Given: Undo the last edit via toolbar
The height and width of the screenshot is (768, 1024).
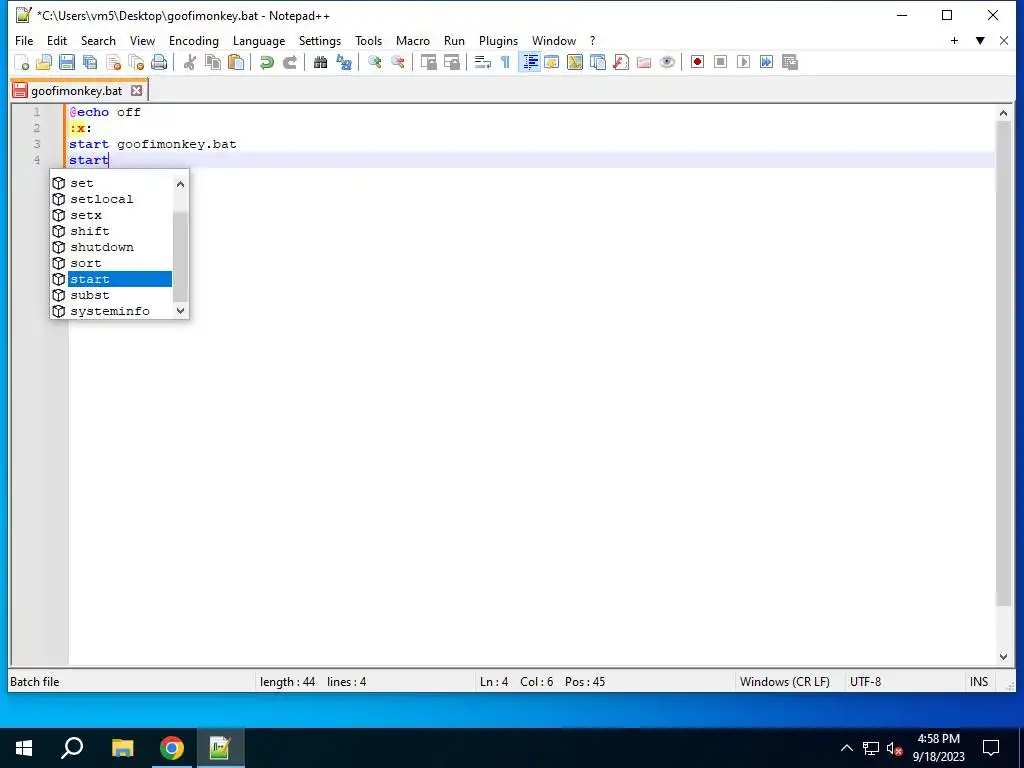Looking at the screenshot, I should pos(266,62).
